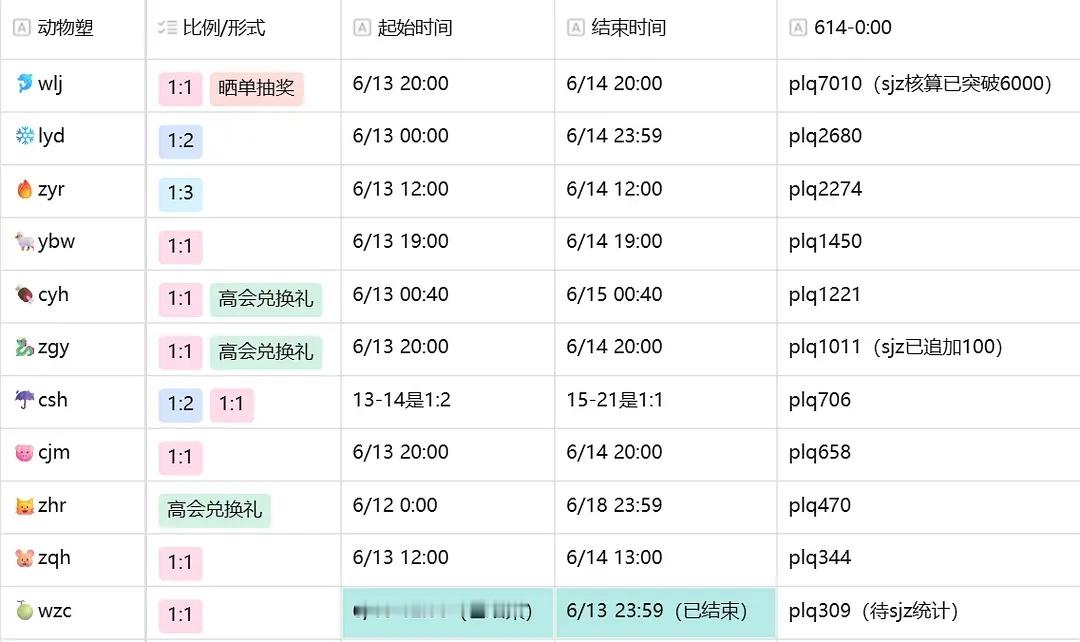This screenshot has width=1080, height=642.
Task: Click the sheep emoji in the ybw row
Action: click(24, 241)
